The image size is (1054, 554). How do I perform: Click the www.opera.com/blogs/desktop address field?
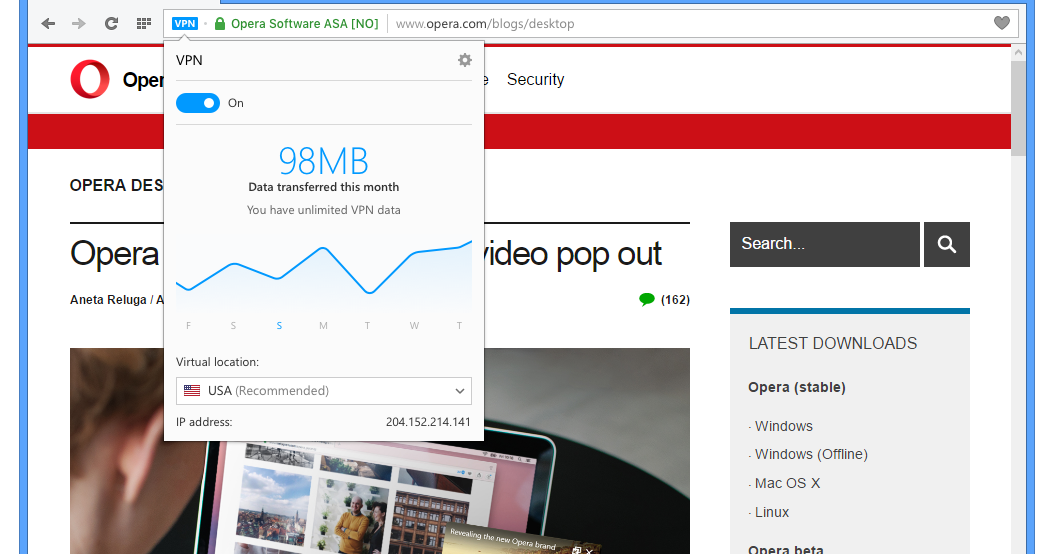pyautogui.click(x=485, y=24)
